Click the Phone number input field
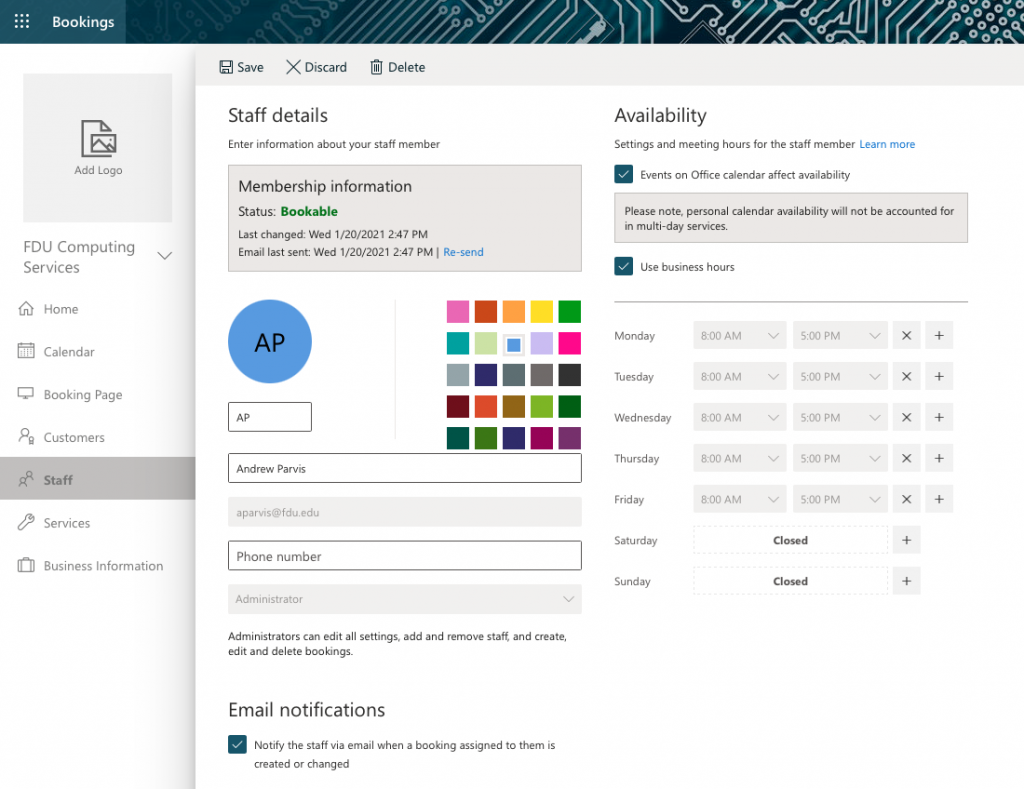The image size is (1024, 789). point(405,556)
